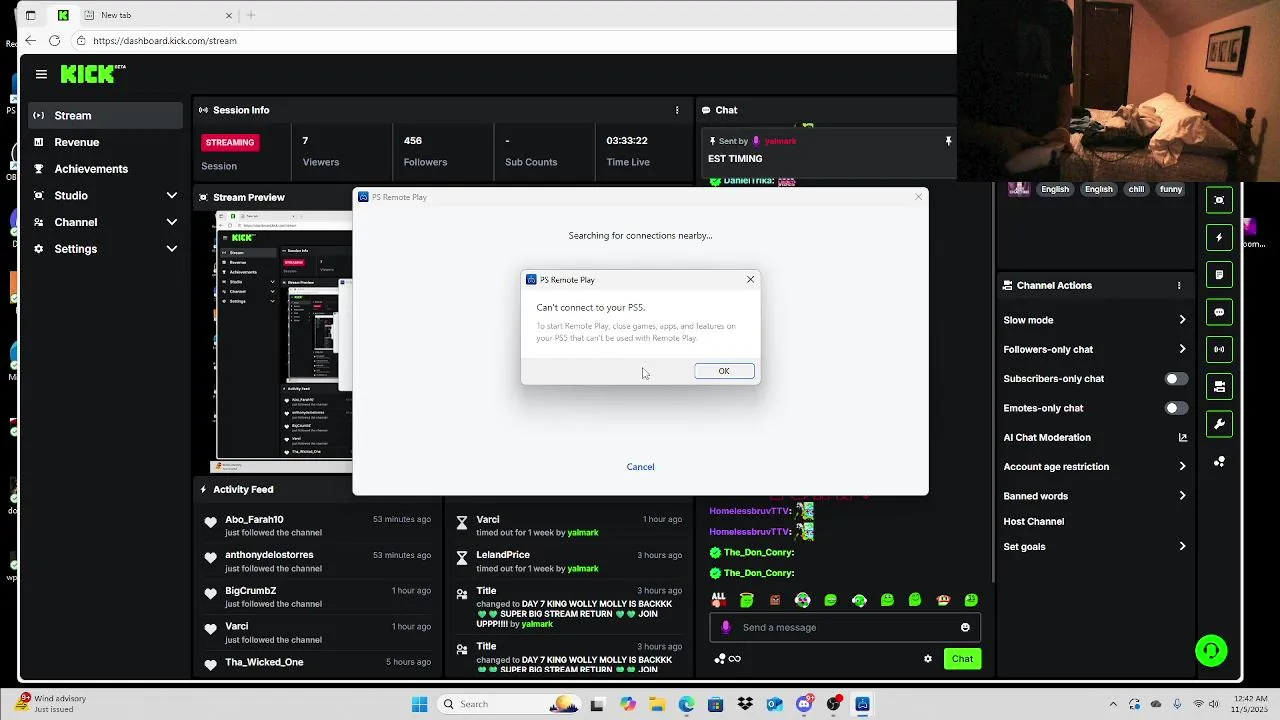Click the 03:33:22 Time Live value
This screenshot has width=1280, height=720.
(627, 141)
